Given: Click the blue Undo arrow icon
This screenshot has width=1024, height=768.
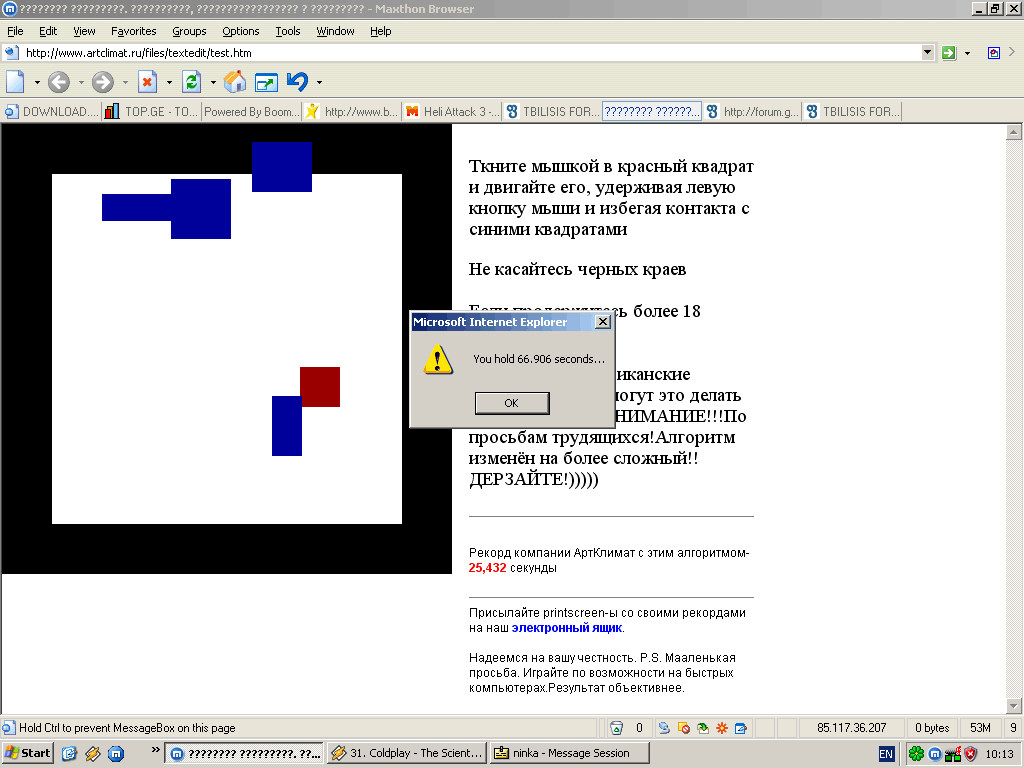Looking at the screenshot, I should [298, 82].
